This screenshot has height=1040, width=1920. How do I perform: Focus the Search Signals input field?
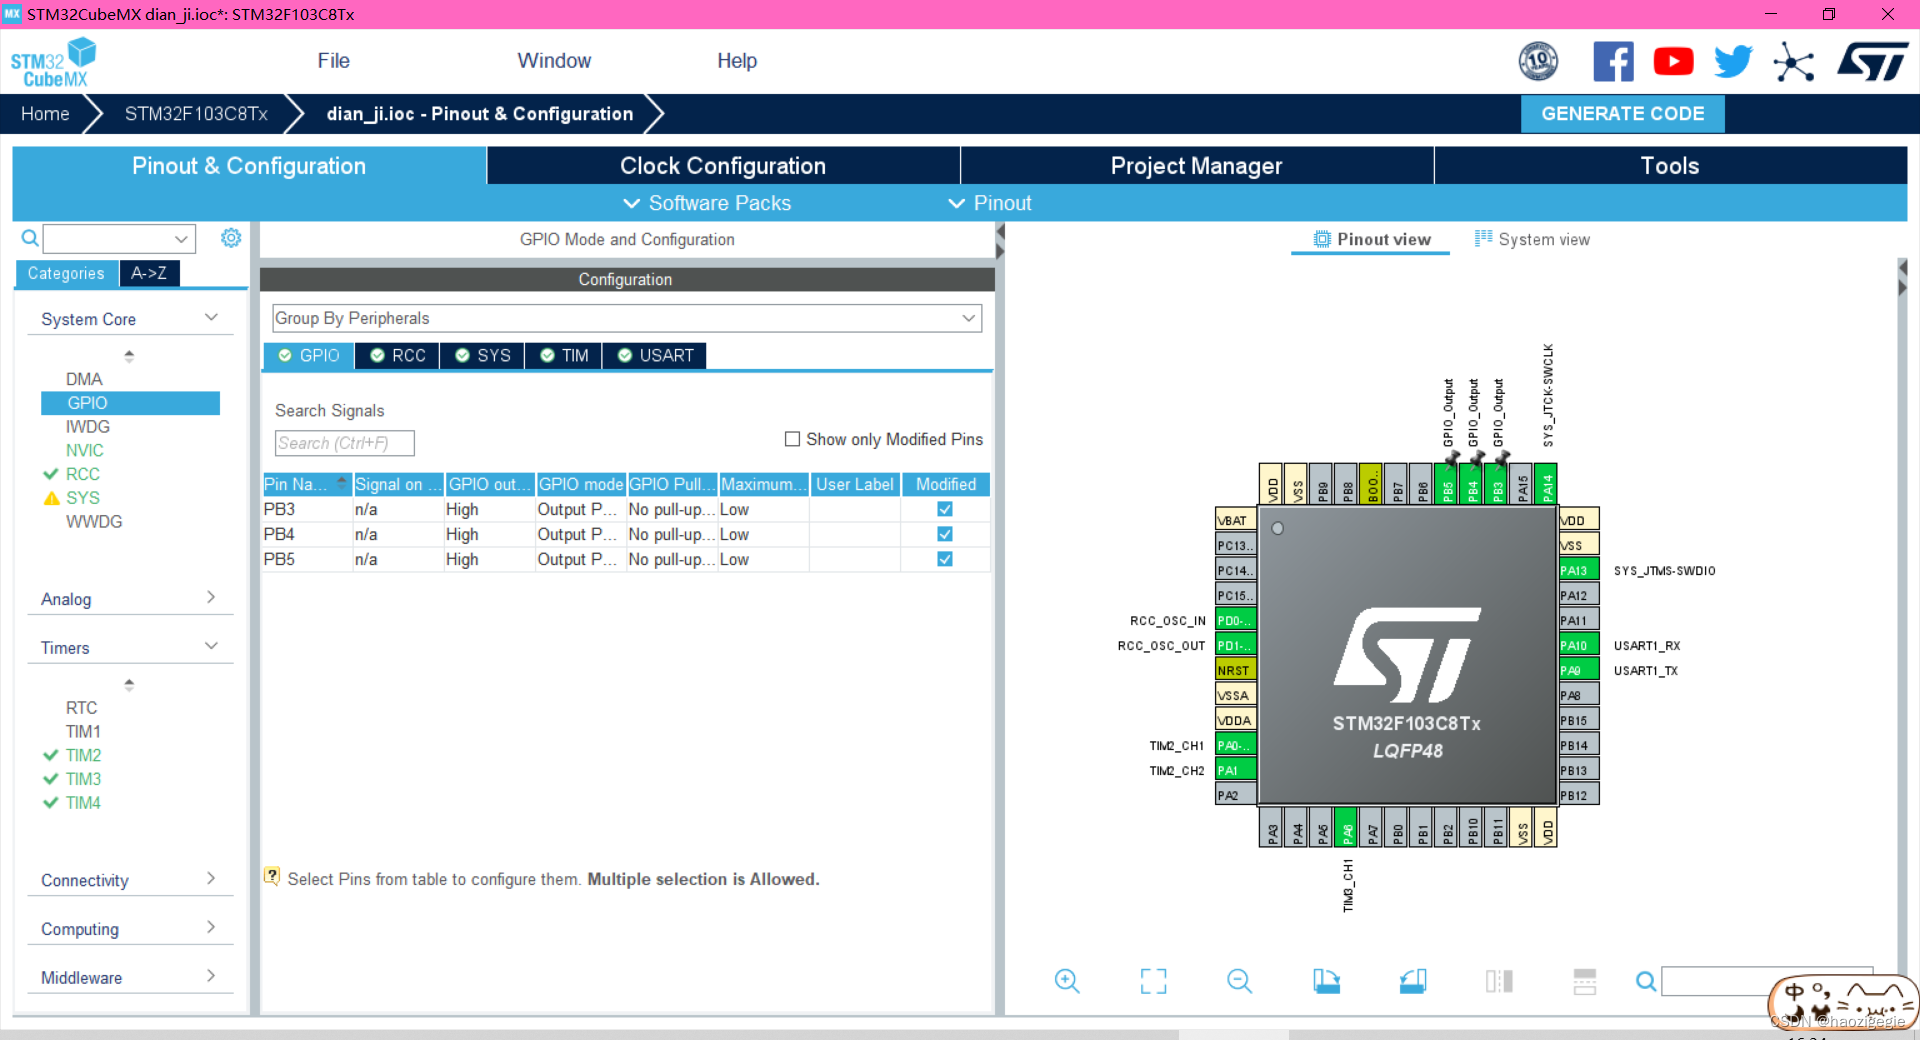click(x=344, y=443)
